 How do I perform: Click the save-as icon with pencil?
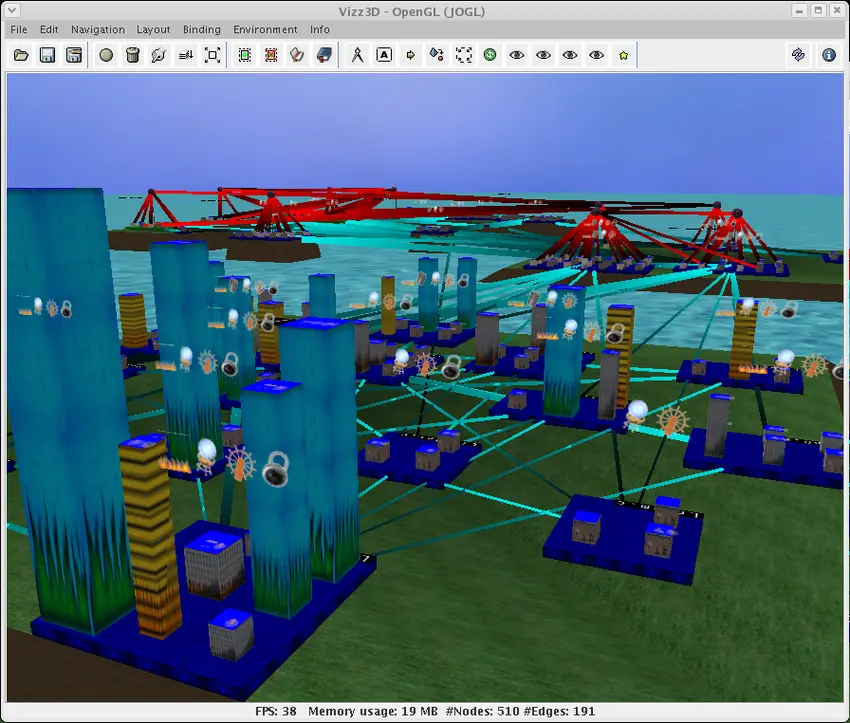[x=74, y=55]
